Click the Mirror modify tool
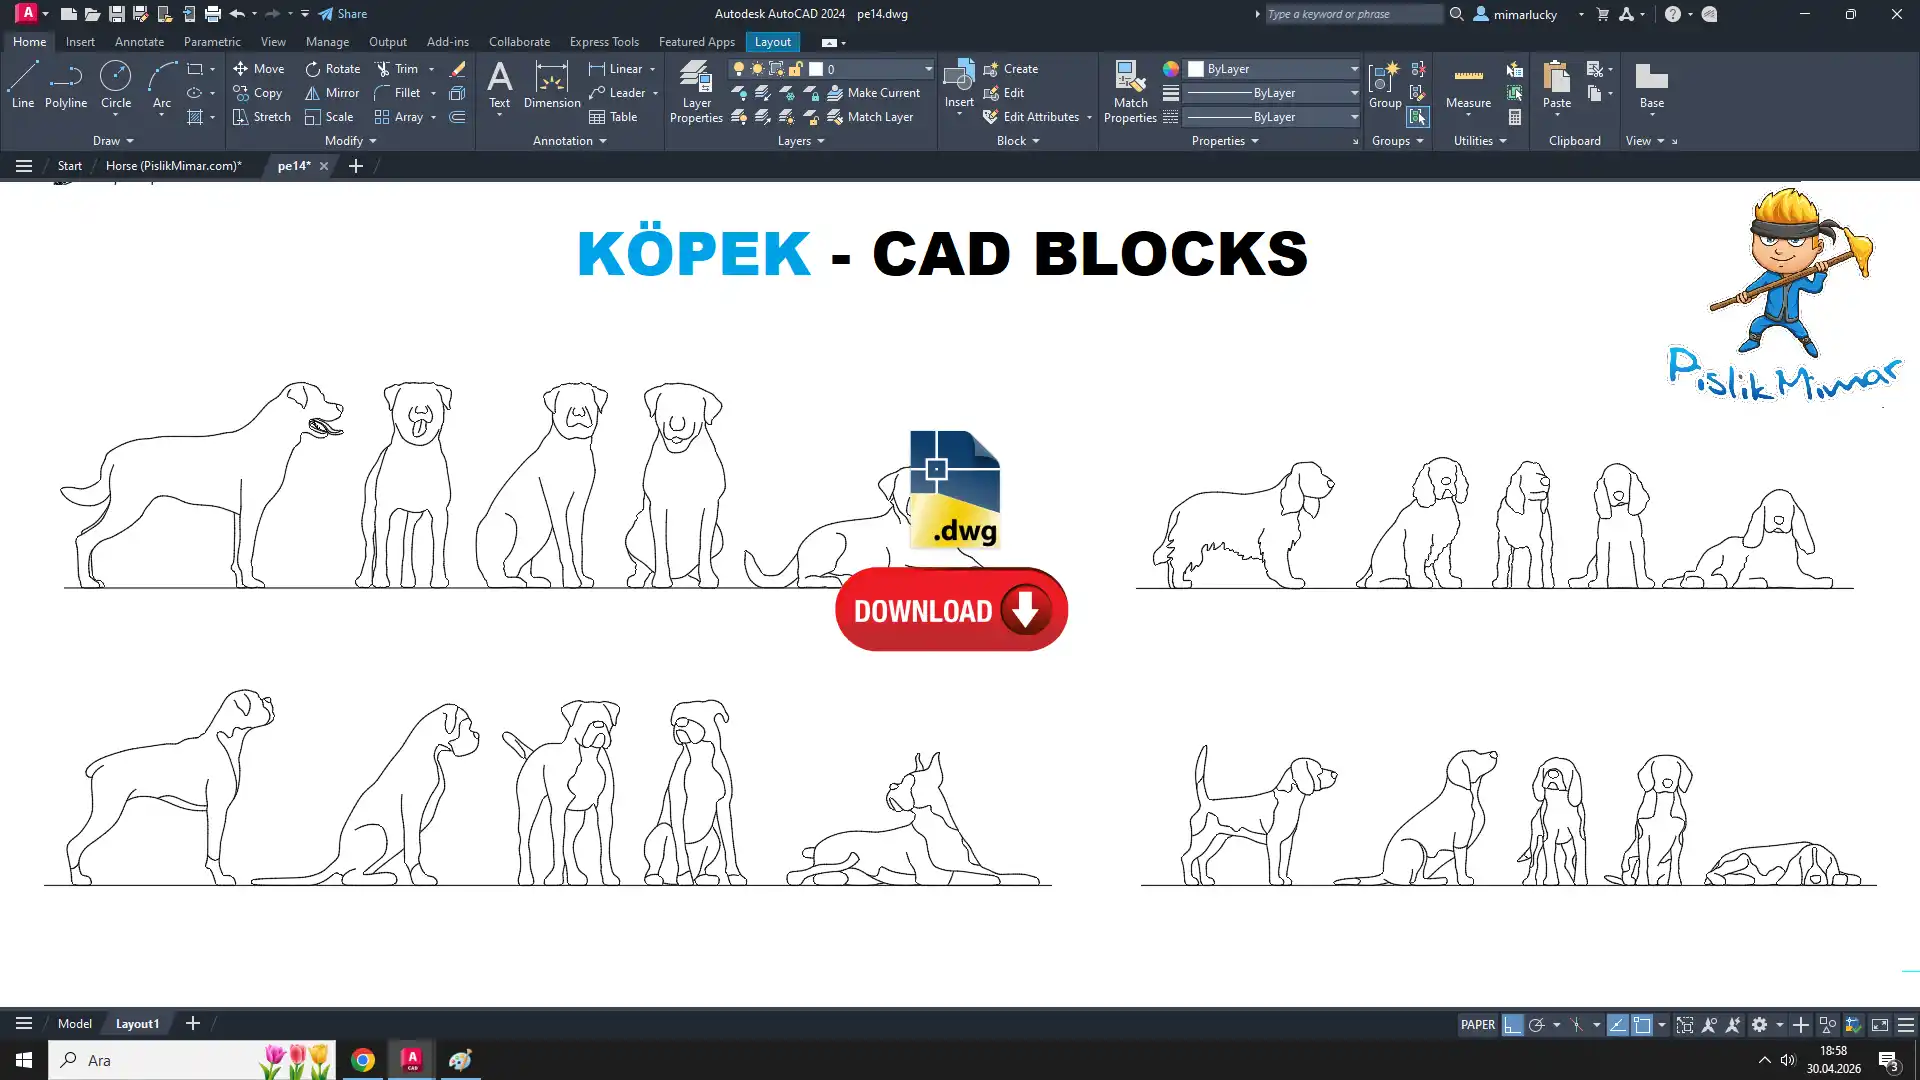 [332, 93]
